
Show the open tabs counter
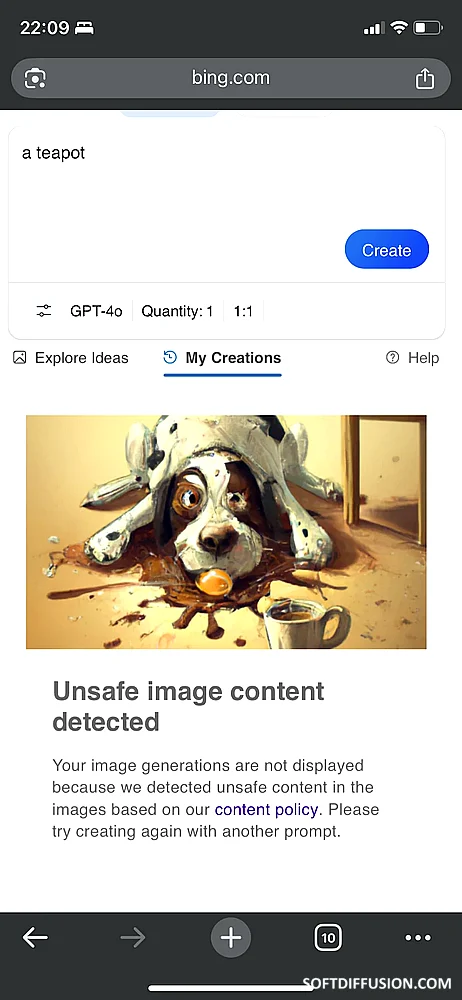coord(328,938)
